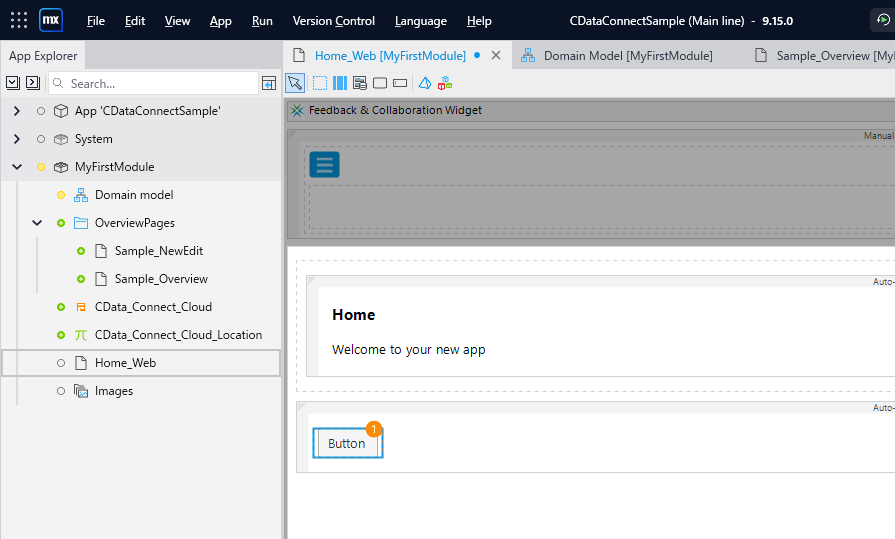This screenshot has width=895, height=539.
Task: Click the data view widget icon
Action: coord(360,83)
